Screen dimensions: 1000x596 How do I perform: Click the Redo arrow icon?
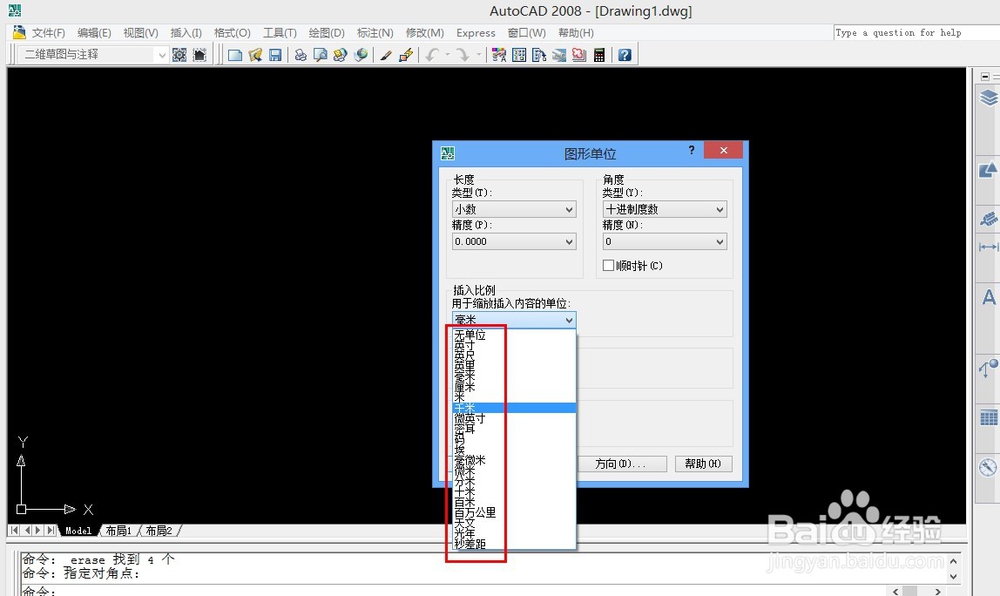pos(463,55)
